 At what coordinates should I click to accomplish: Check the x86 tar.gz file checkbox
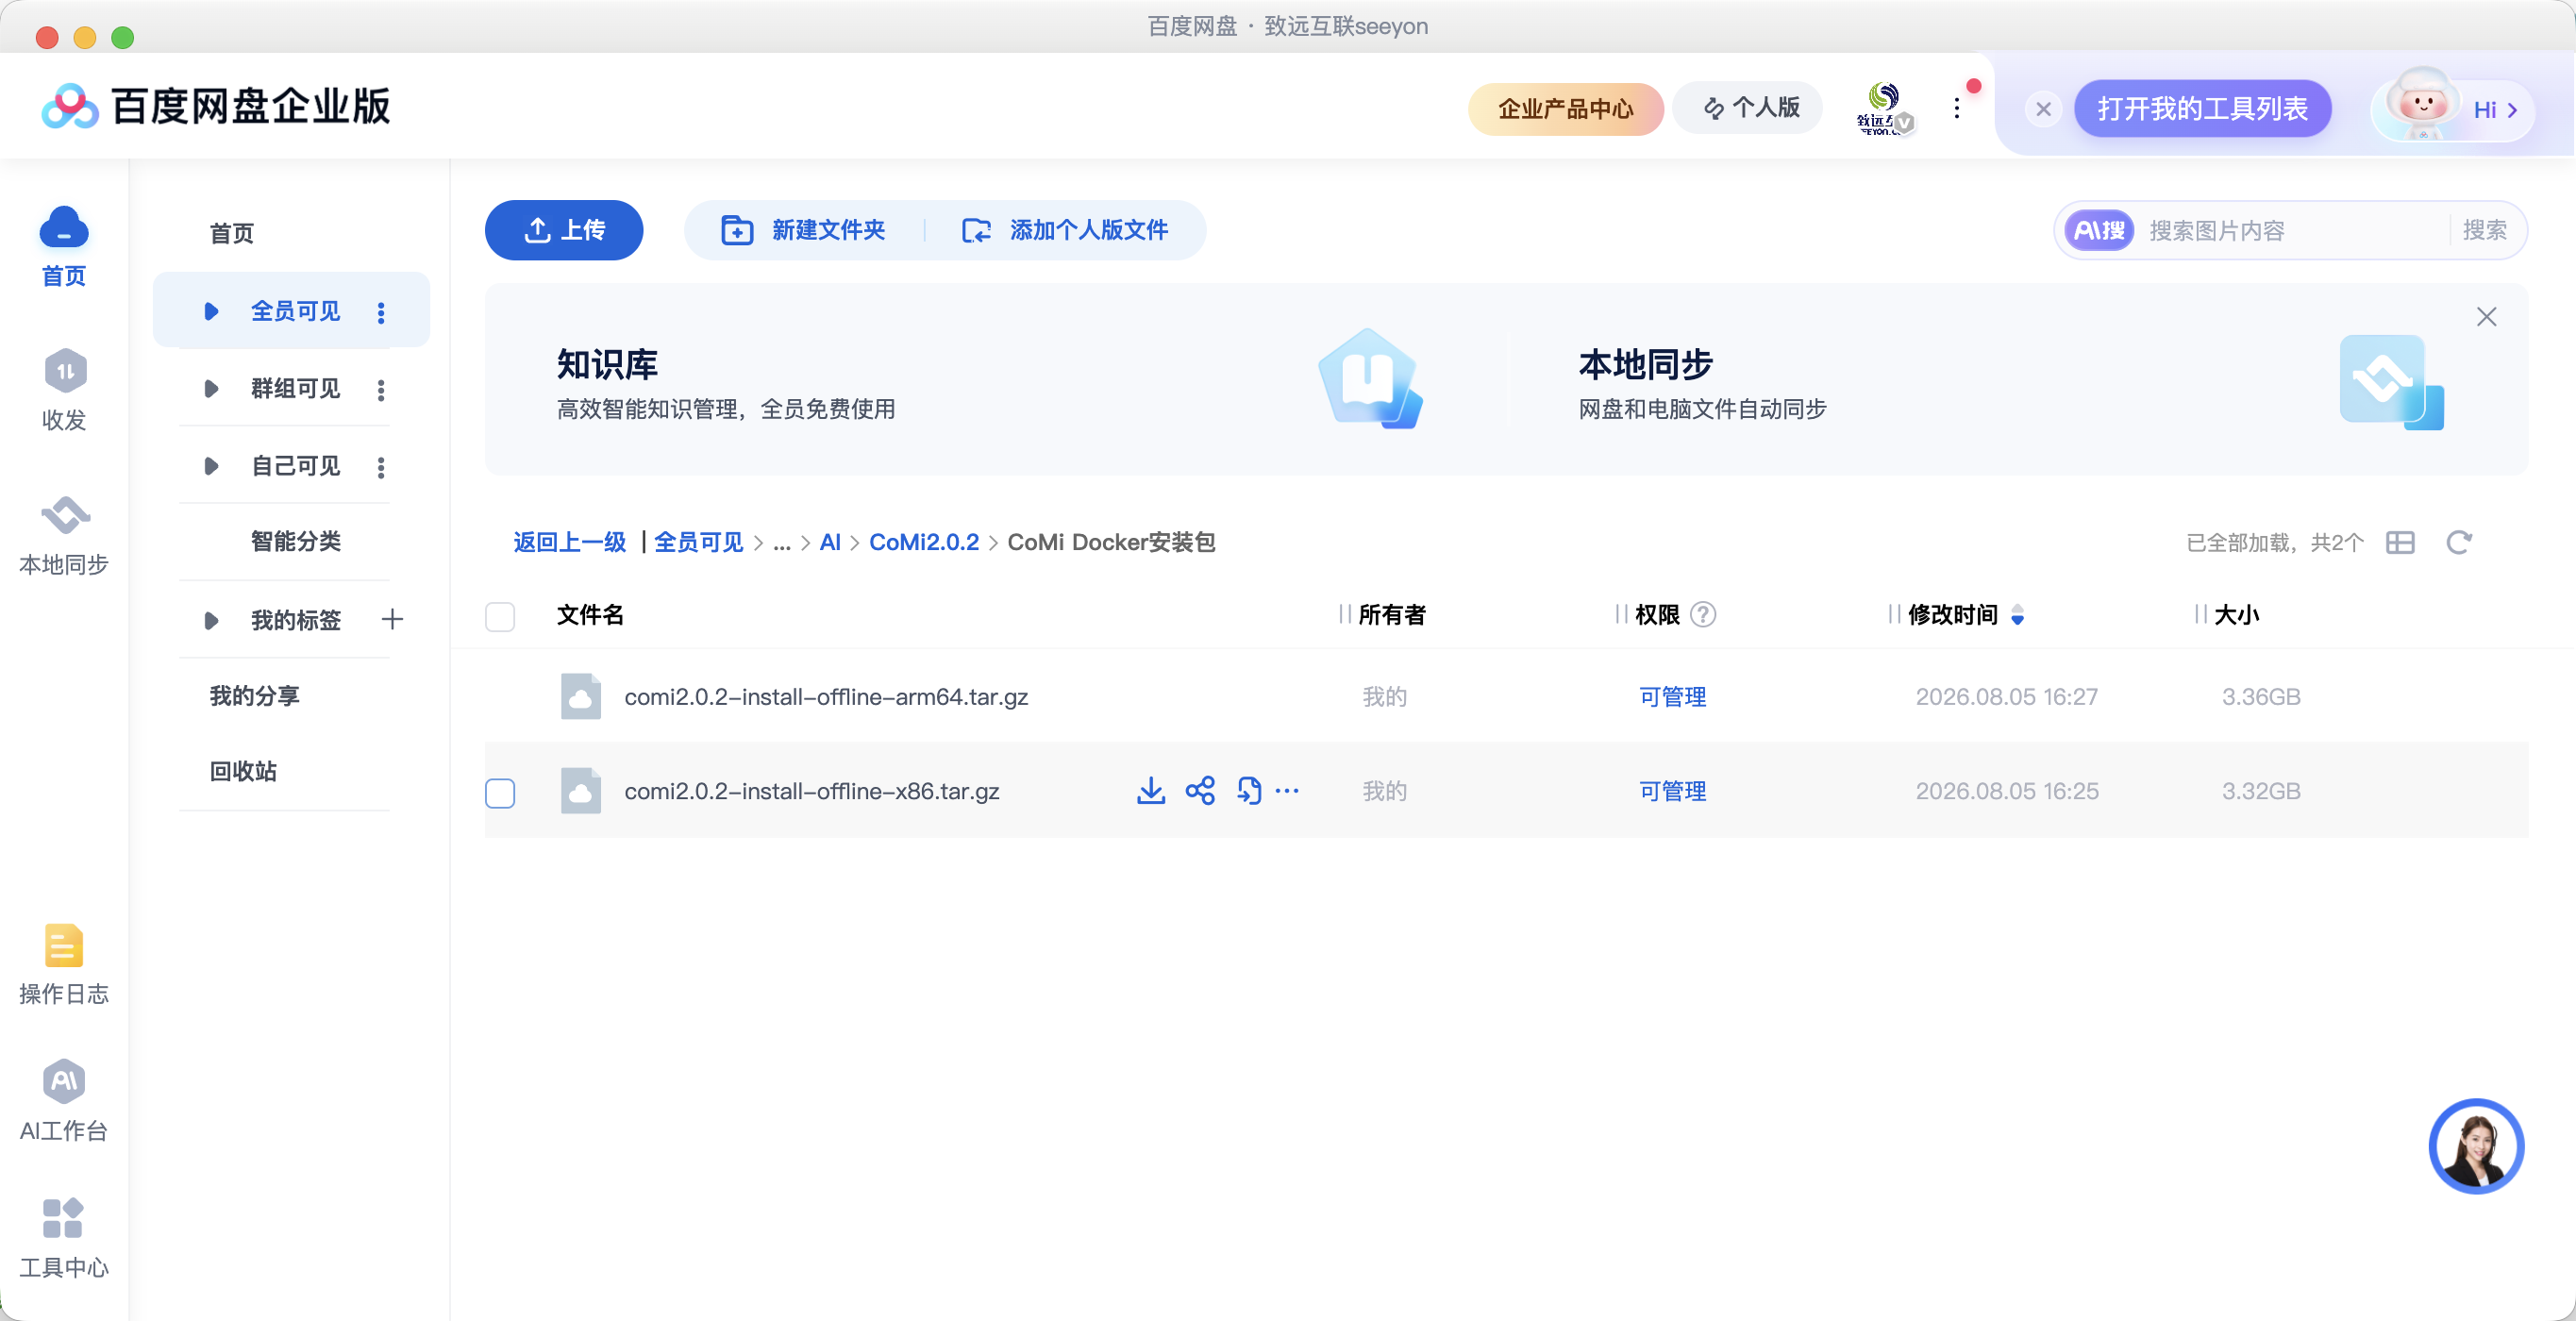pyautogui.click(x=500, y=793)
